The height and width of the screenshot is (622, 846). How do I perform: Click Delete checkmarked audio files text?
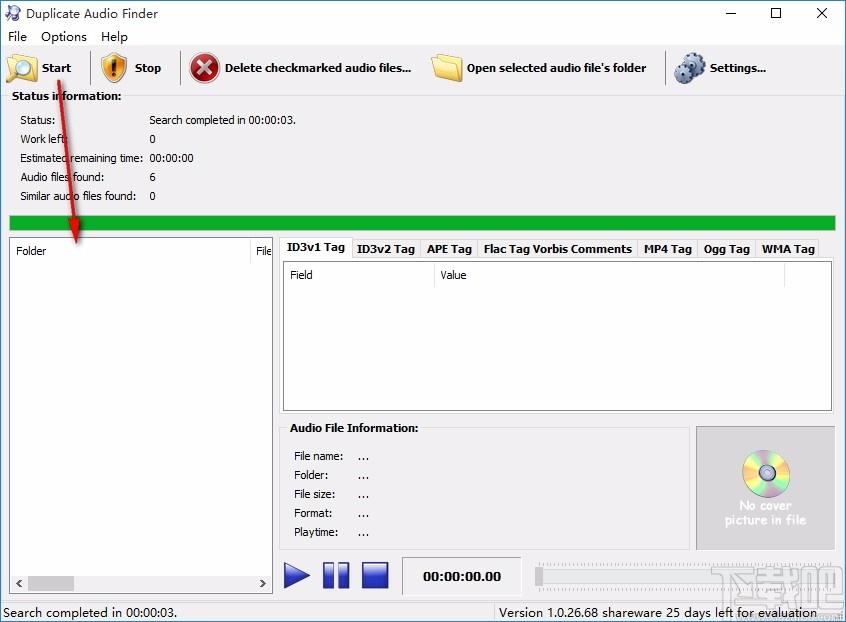point(318,68)
